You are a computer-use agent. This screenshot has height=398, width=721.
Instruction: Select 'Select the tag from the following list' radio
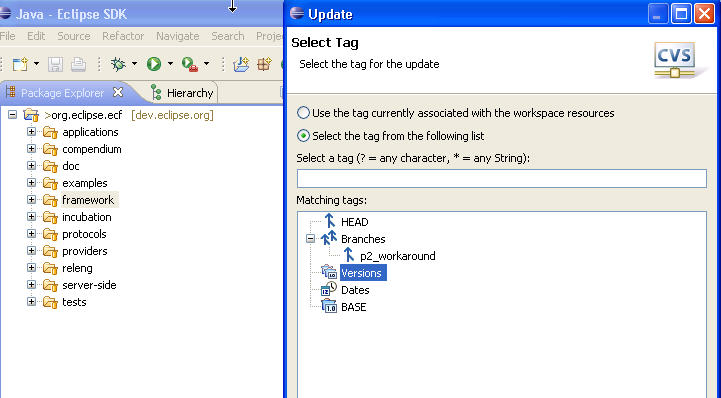coord(303,136)
